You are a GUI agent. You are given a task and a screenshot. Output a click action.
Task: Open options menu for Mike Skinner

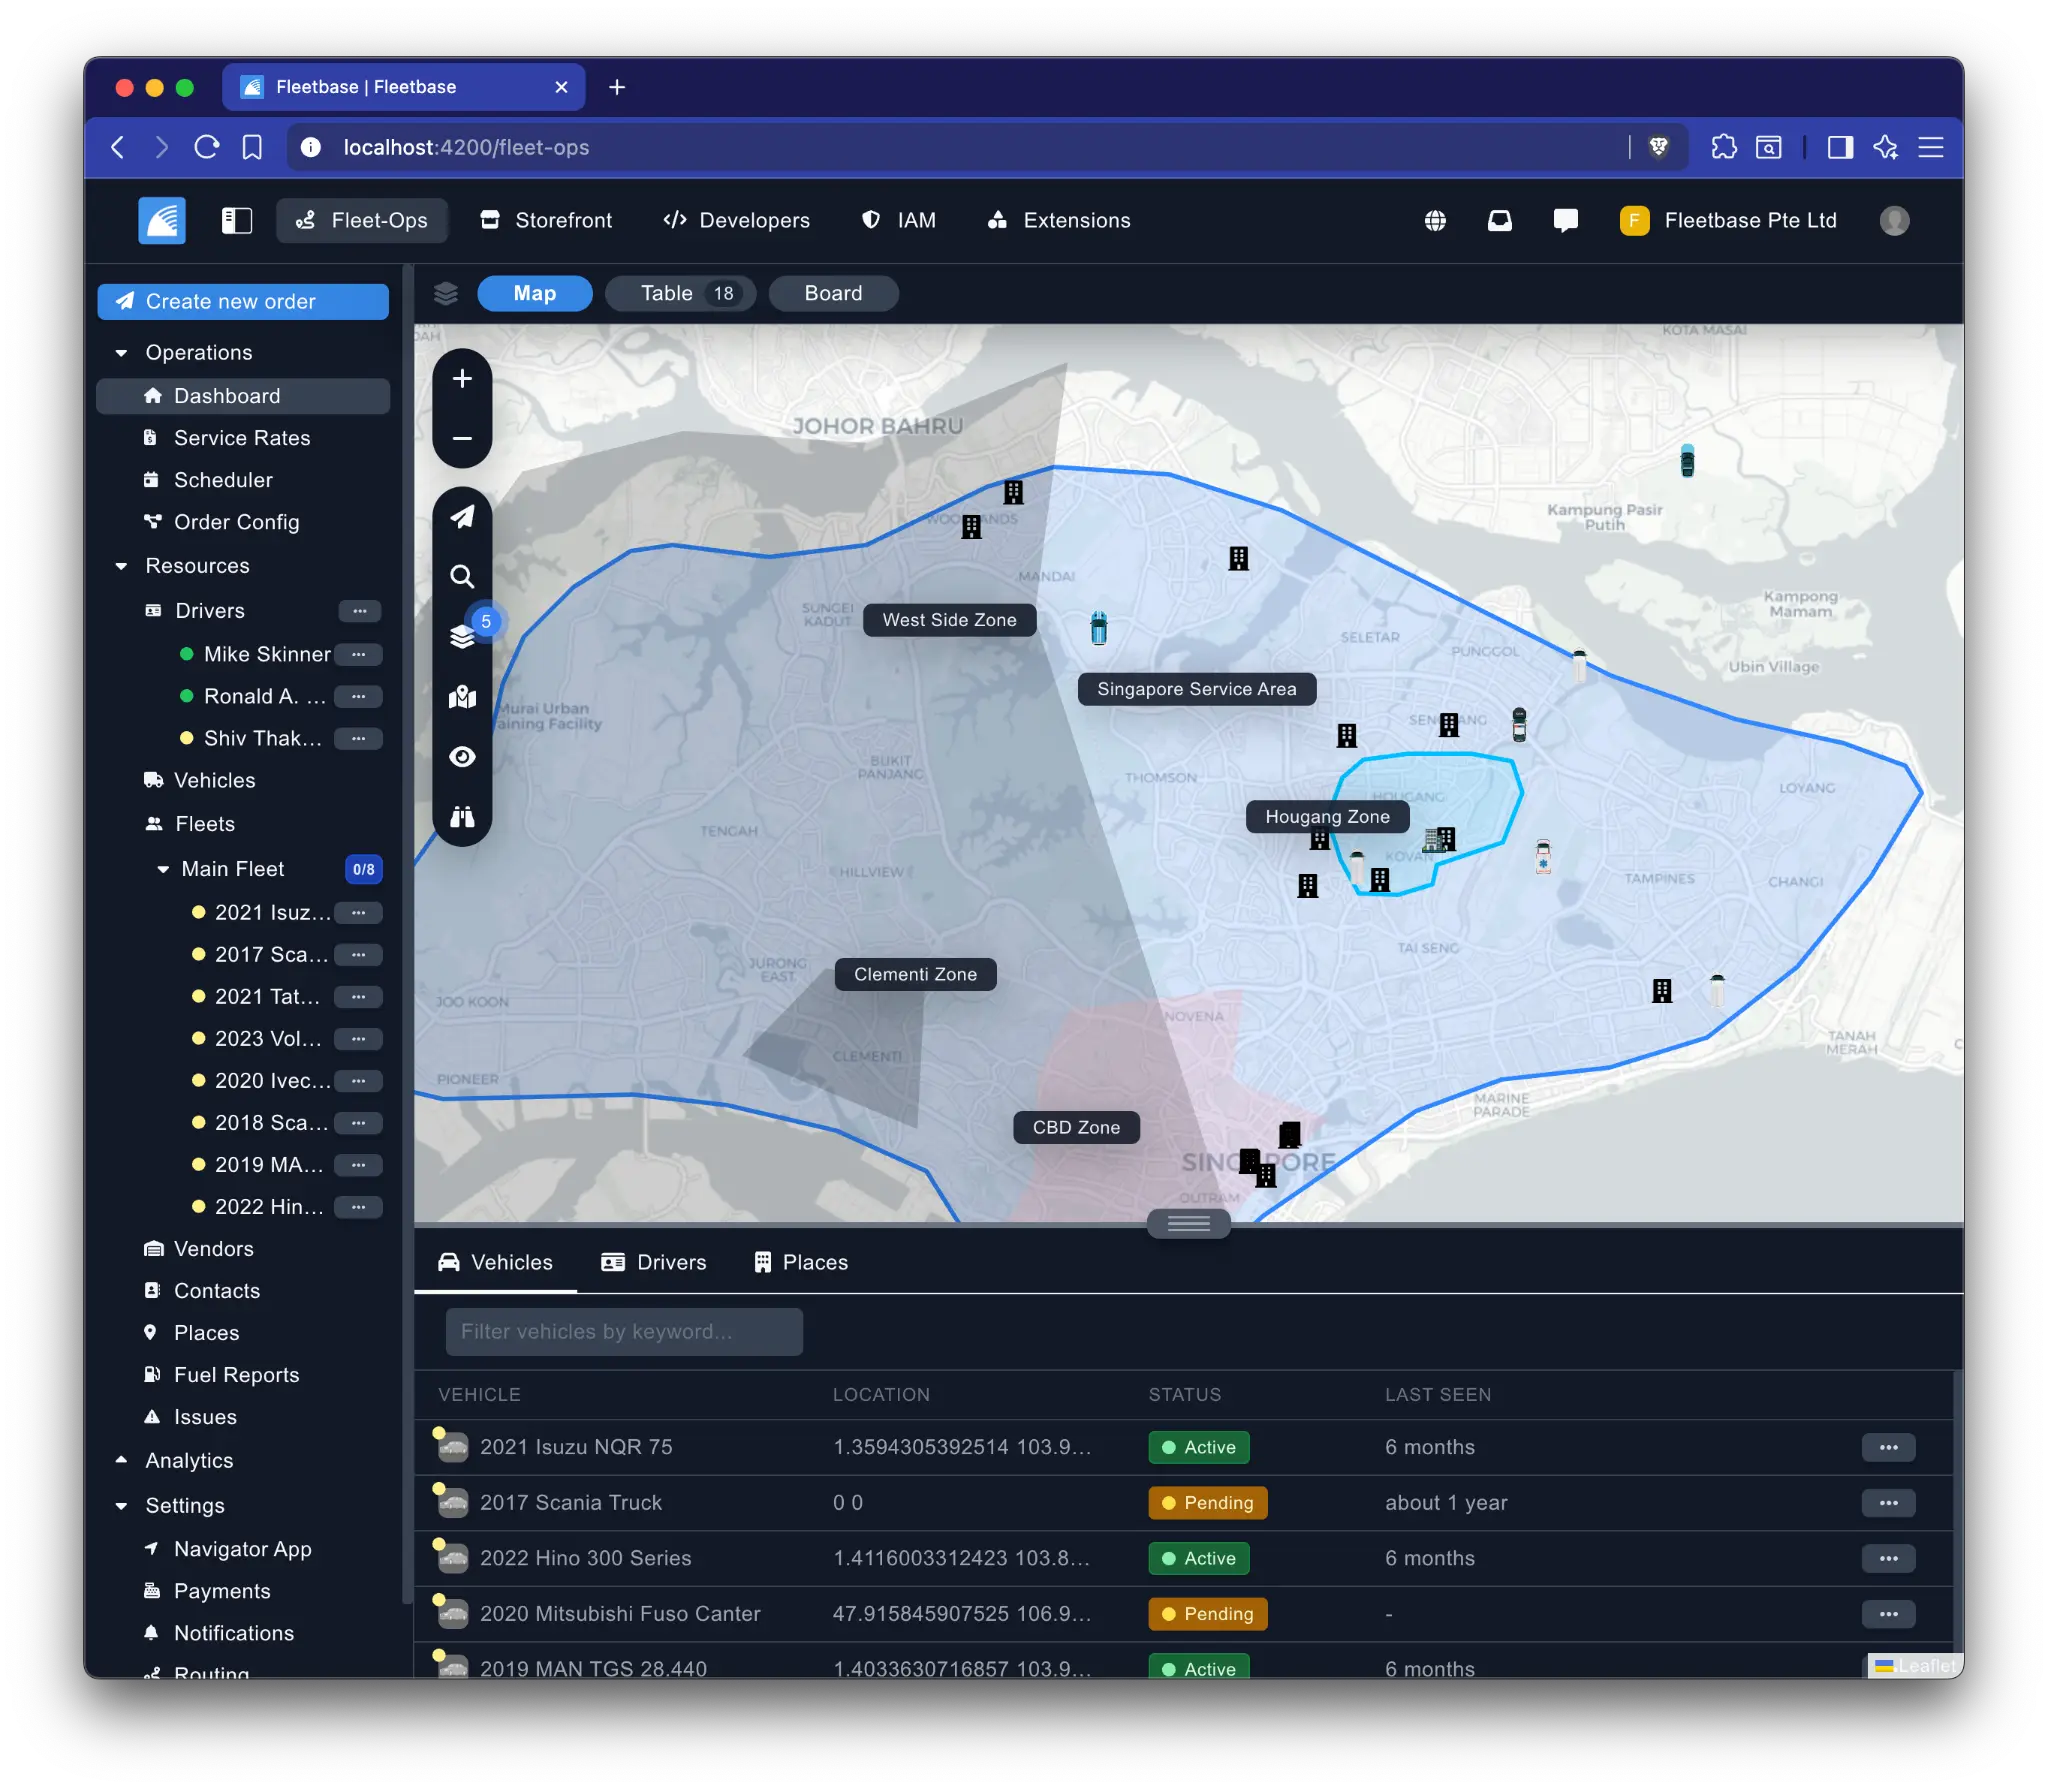pos(359,654)
